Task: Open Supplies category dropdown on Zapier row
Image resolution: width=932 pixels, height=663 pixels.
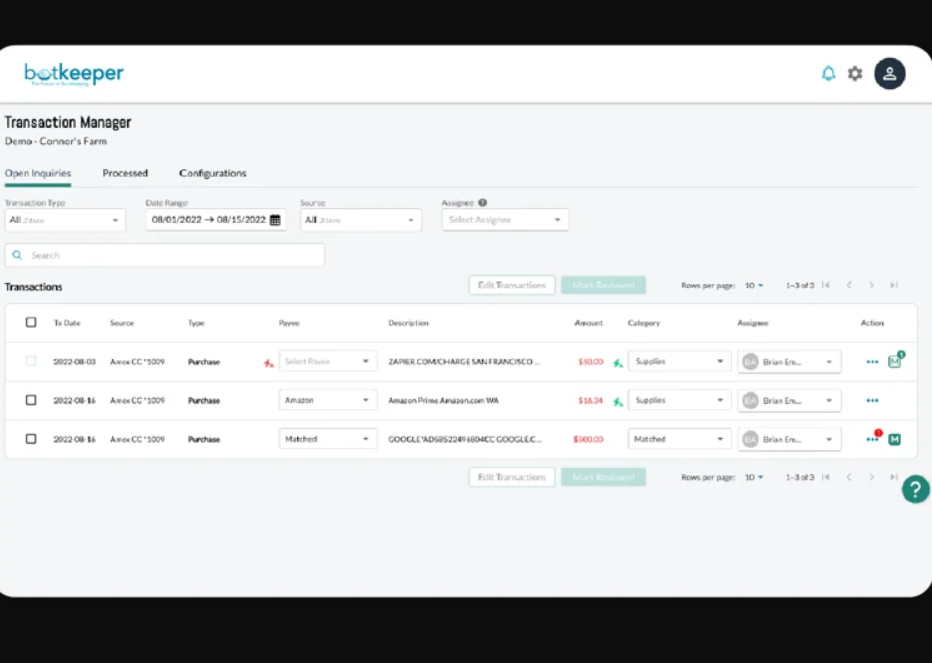Action: click(679, 362)
